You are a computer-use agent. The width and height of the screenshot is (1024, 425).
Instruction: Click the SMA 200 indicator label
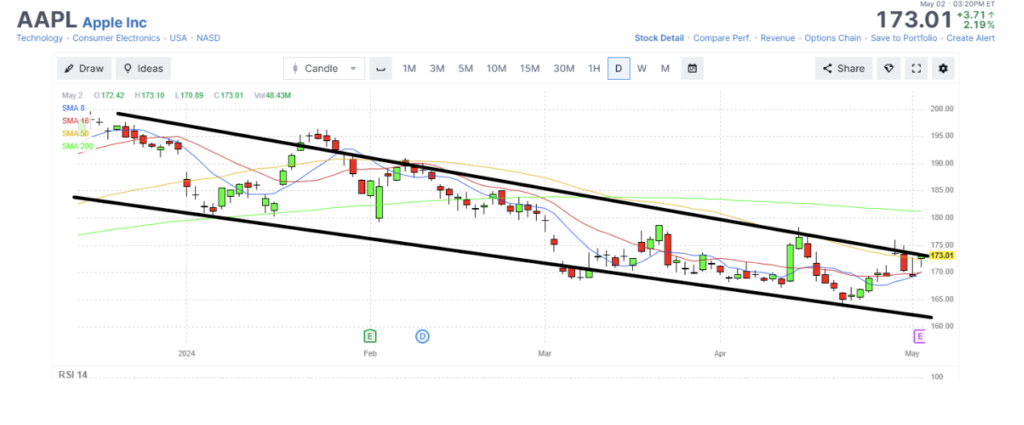(77, 146)
